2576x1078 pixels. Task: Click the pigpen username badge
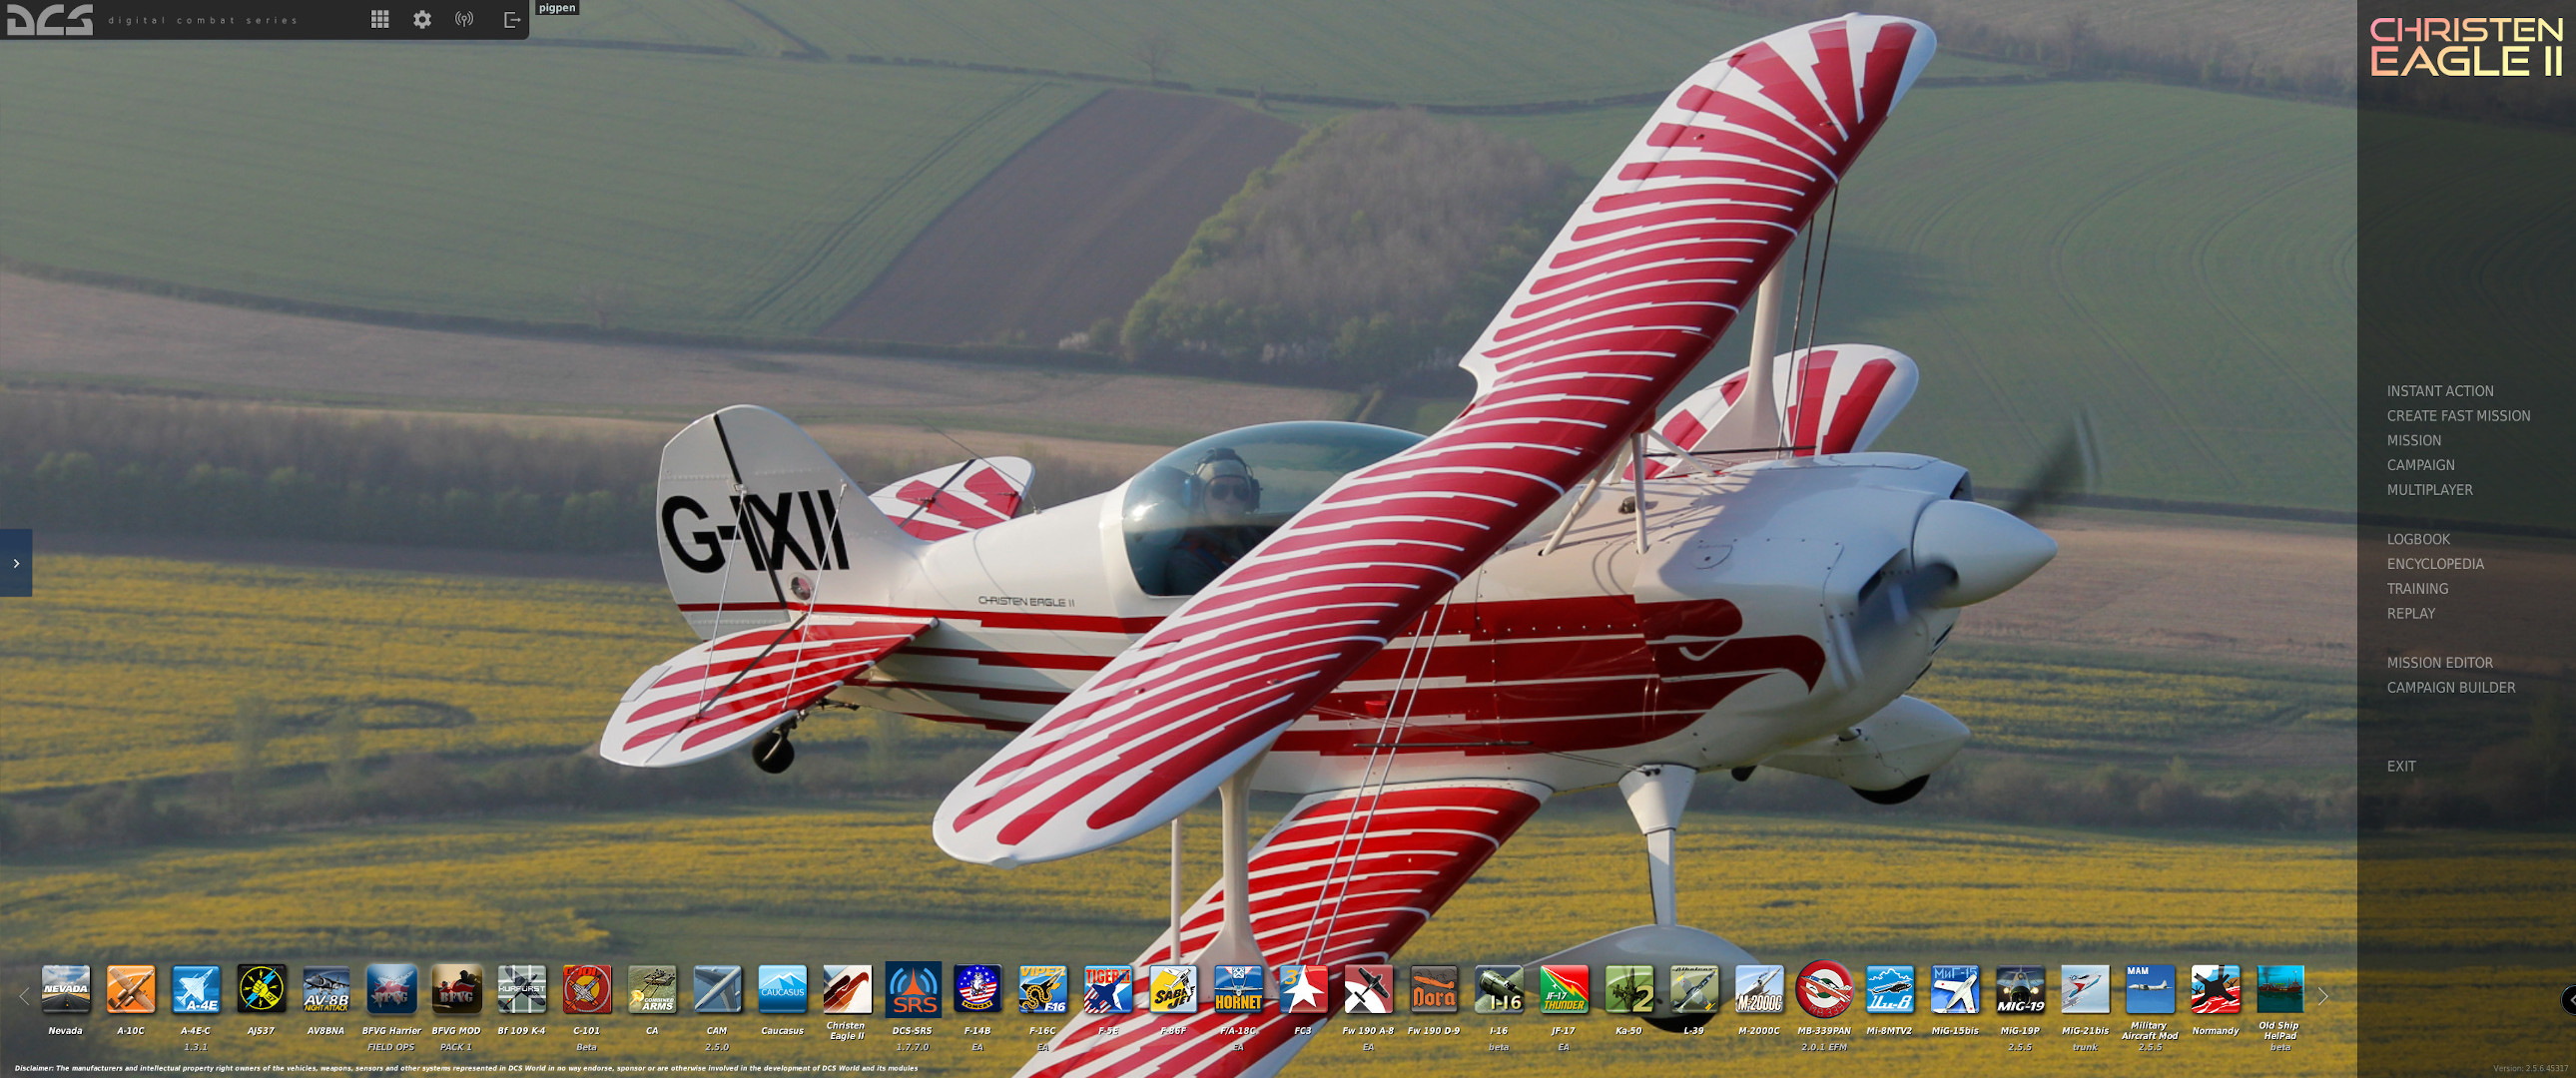[x=556, y=7]
